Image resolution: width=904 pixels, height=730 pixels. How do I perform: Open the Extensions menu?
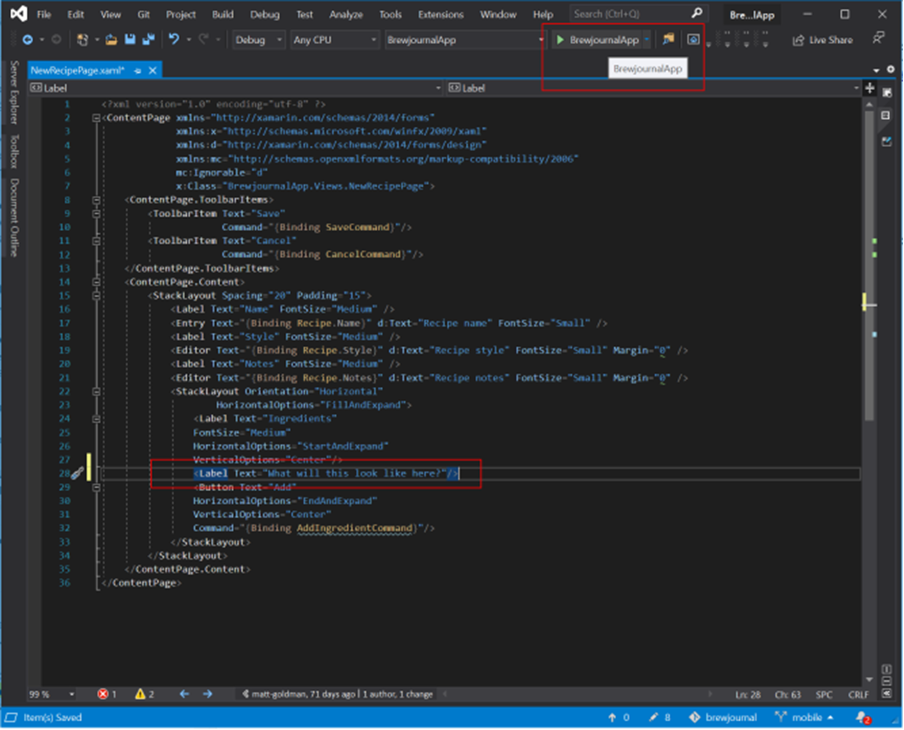[x=440, y=15]
